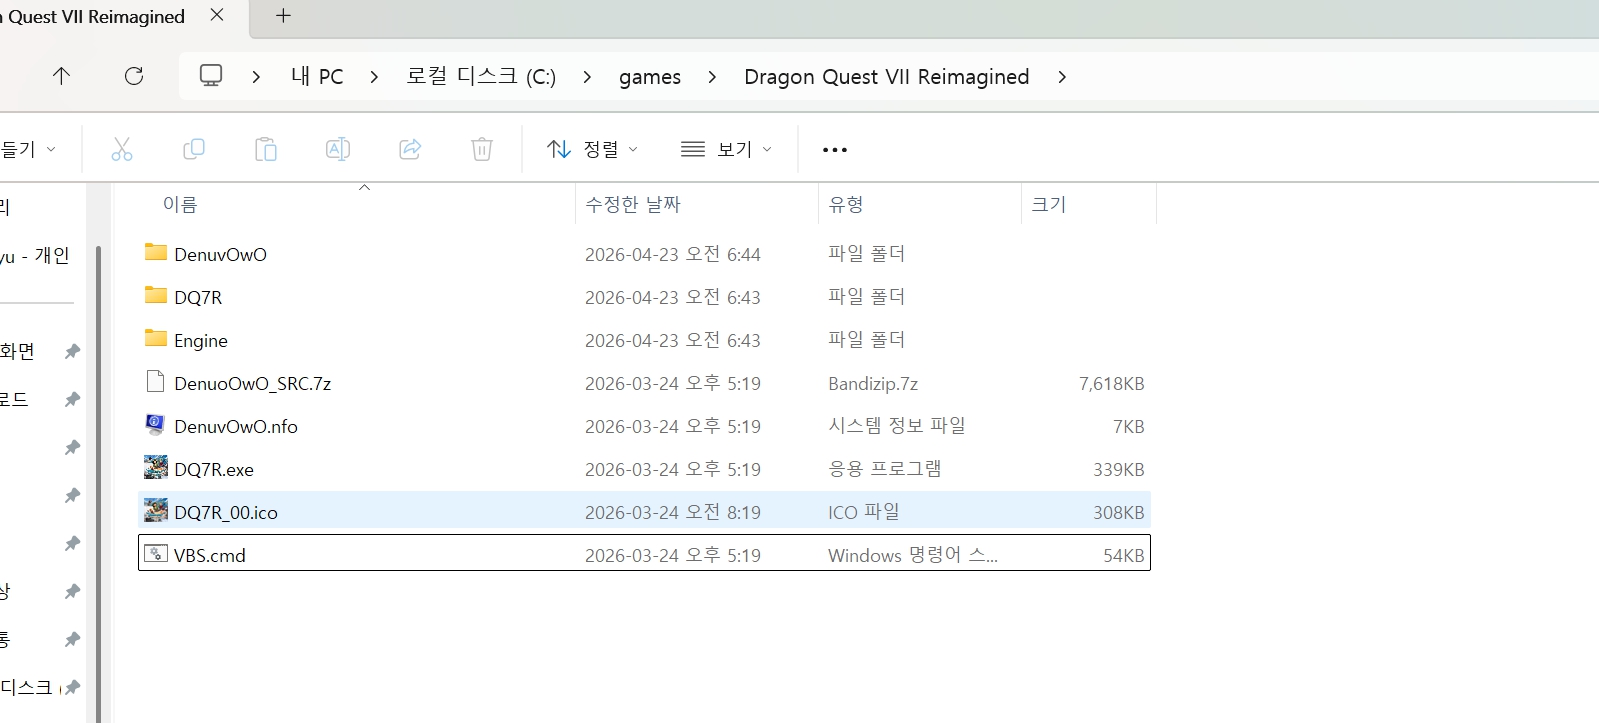This screenshot has width=1599, height=723.
Task: Select the VBS.cmd script file
Action: [210, 556]
